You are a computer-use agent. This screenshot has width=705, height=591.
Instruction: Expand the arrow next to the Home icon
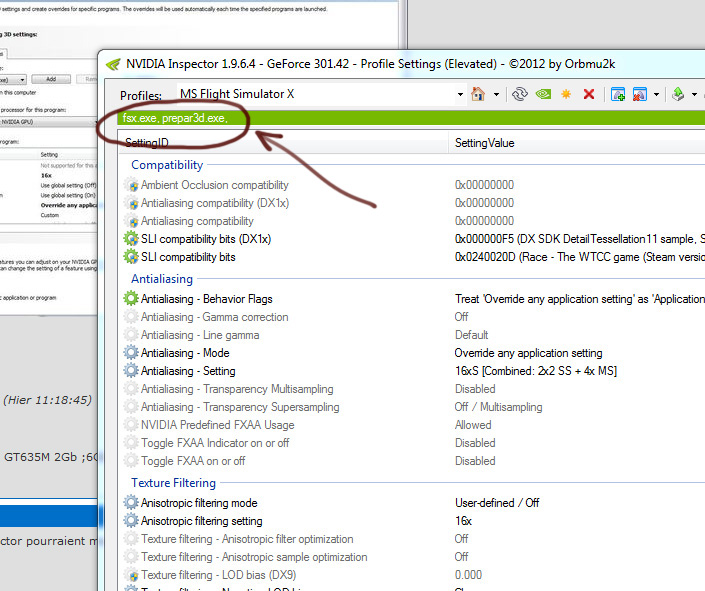496,94
